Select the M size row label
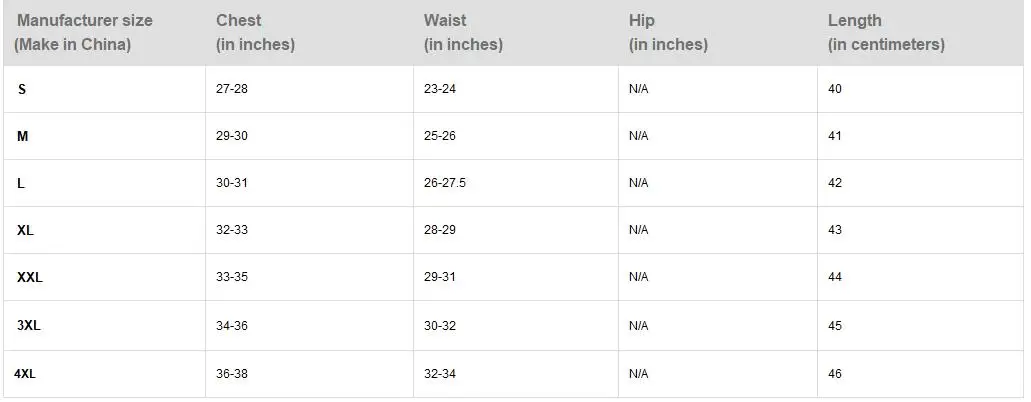The image size is (1031, 402). 22,137
